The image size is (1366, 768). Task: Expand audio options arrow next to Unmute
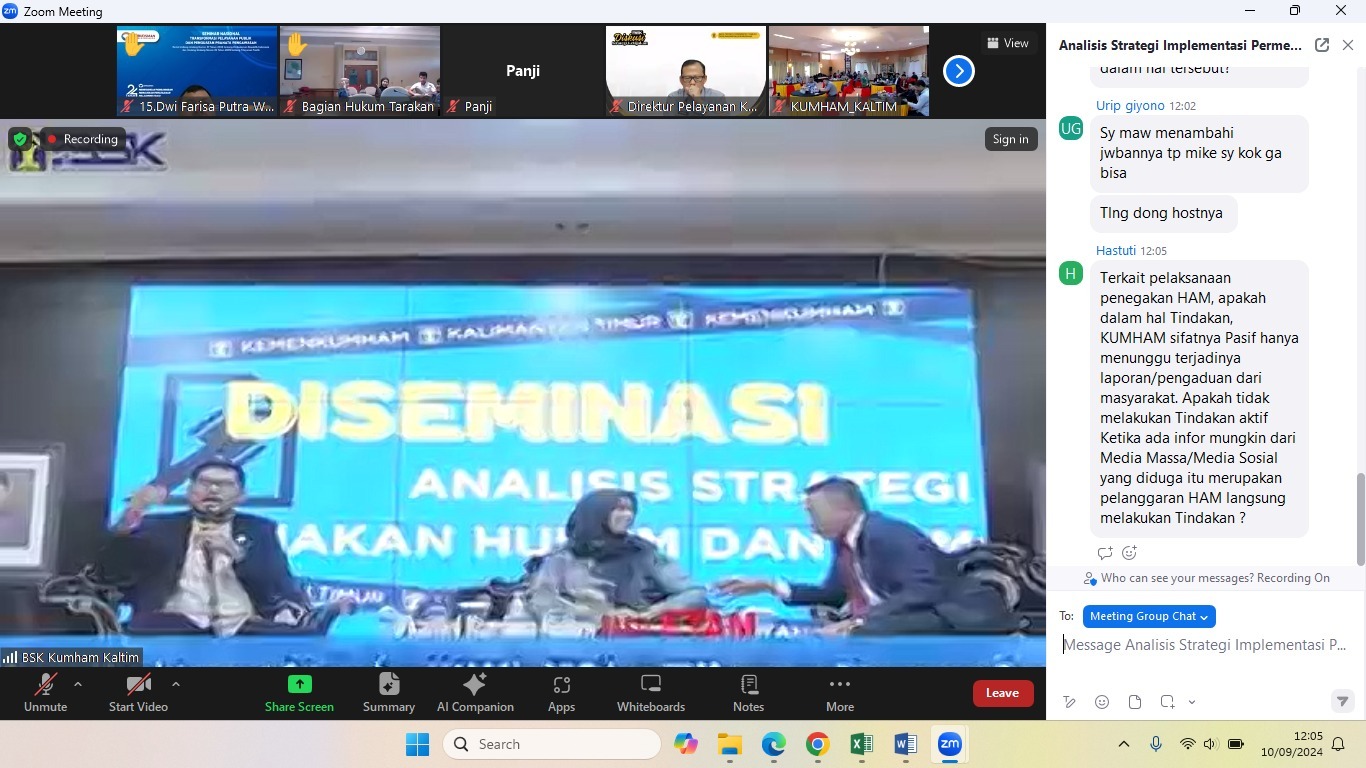coord(78,684)
